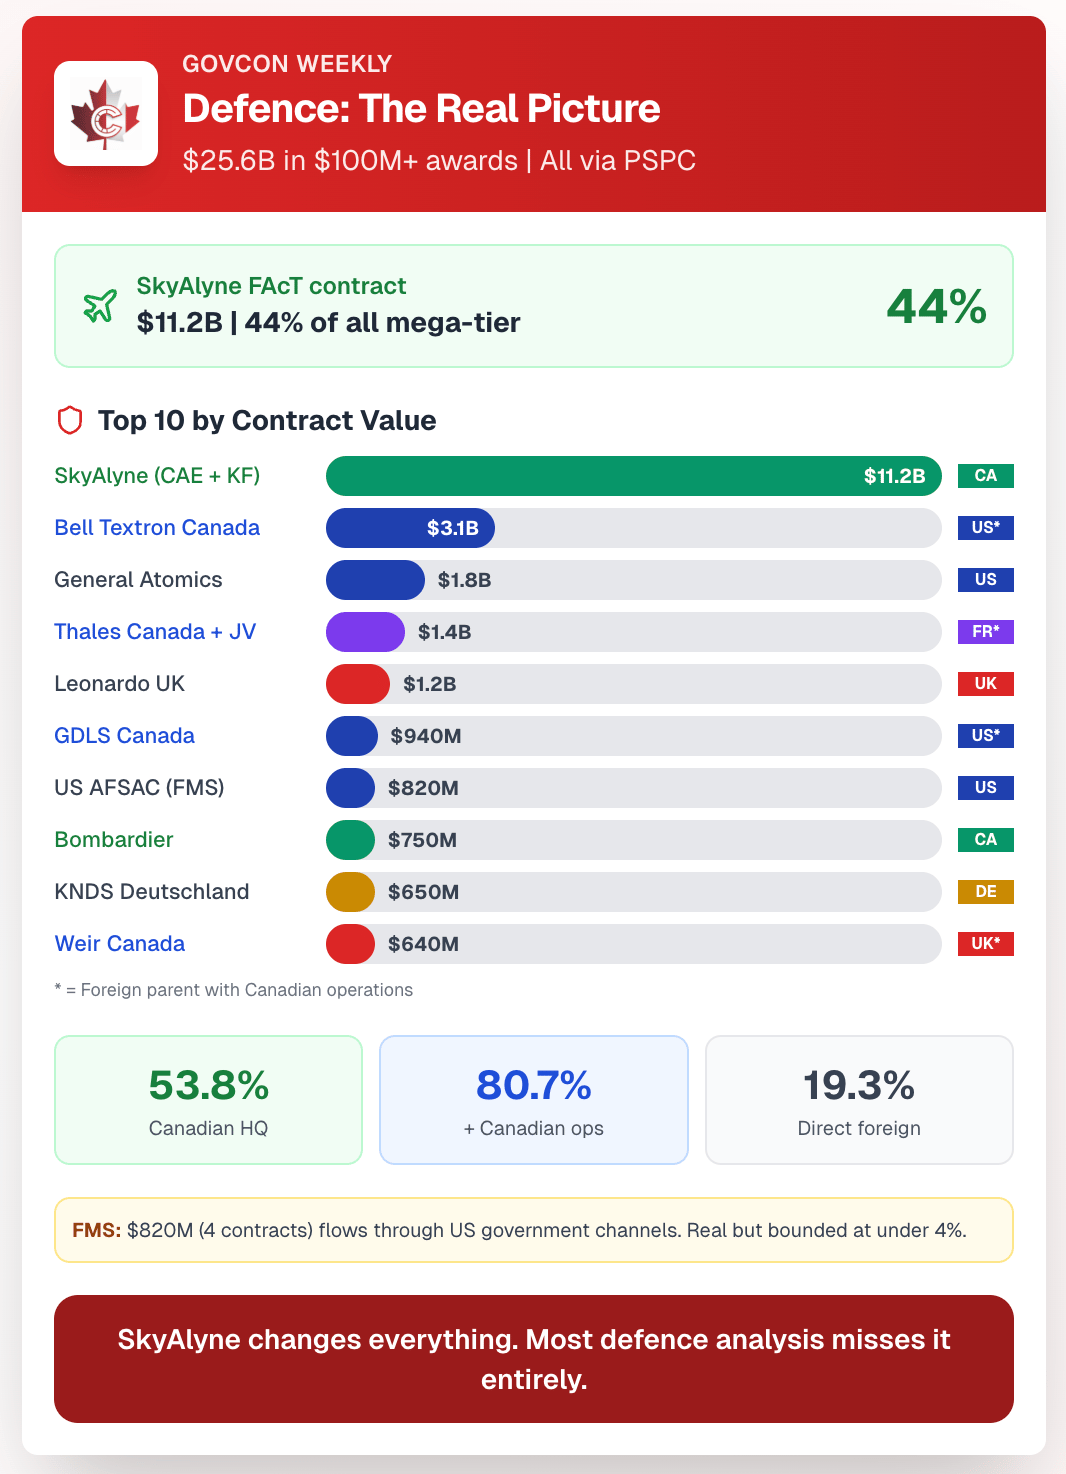Select the 19.3% Direct foreign card
1066x1474 pixels.
(x=859, y=1100)
